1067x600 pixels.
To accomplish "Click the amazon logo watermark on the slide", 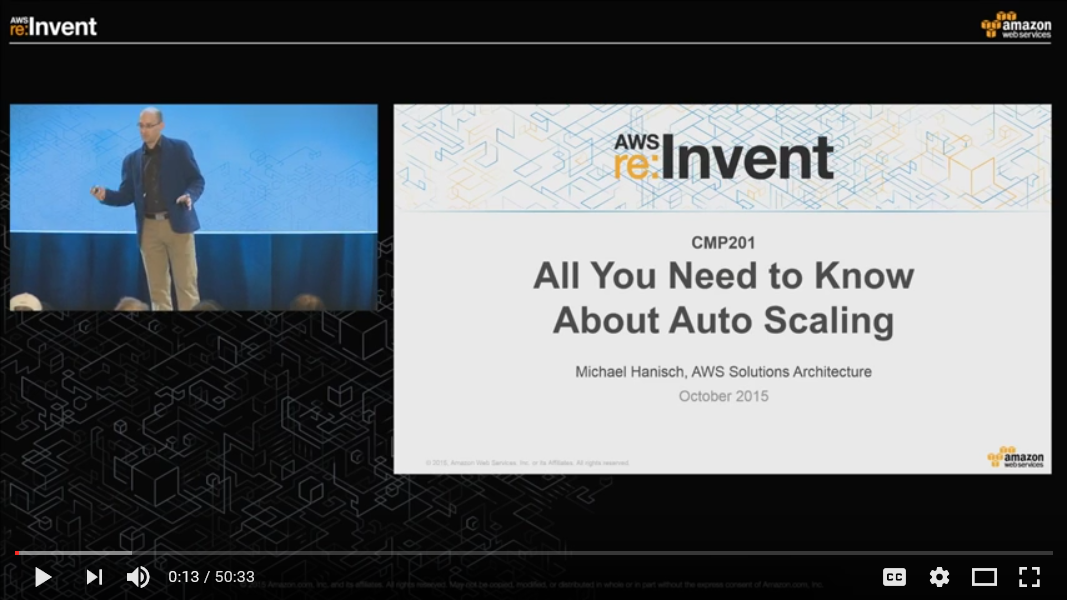I will [1012, 456].
